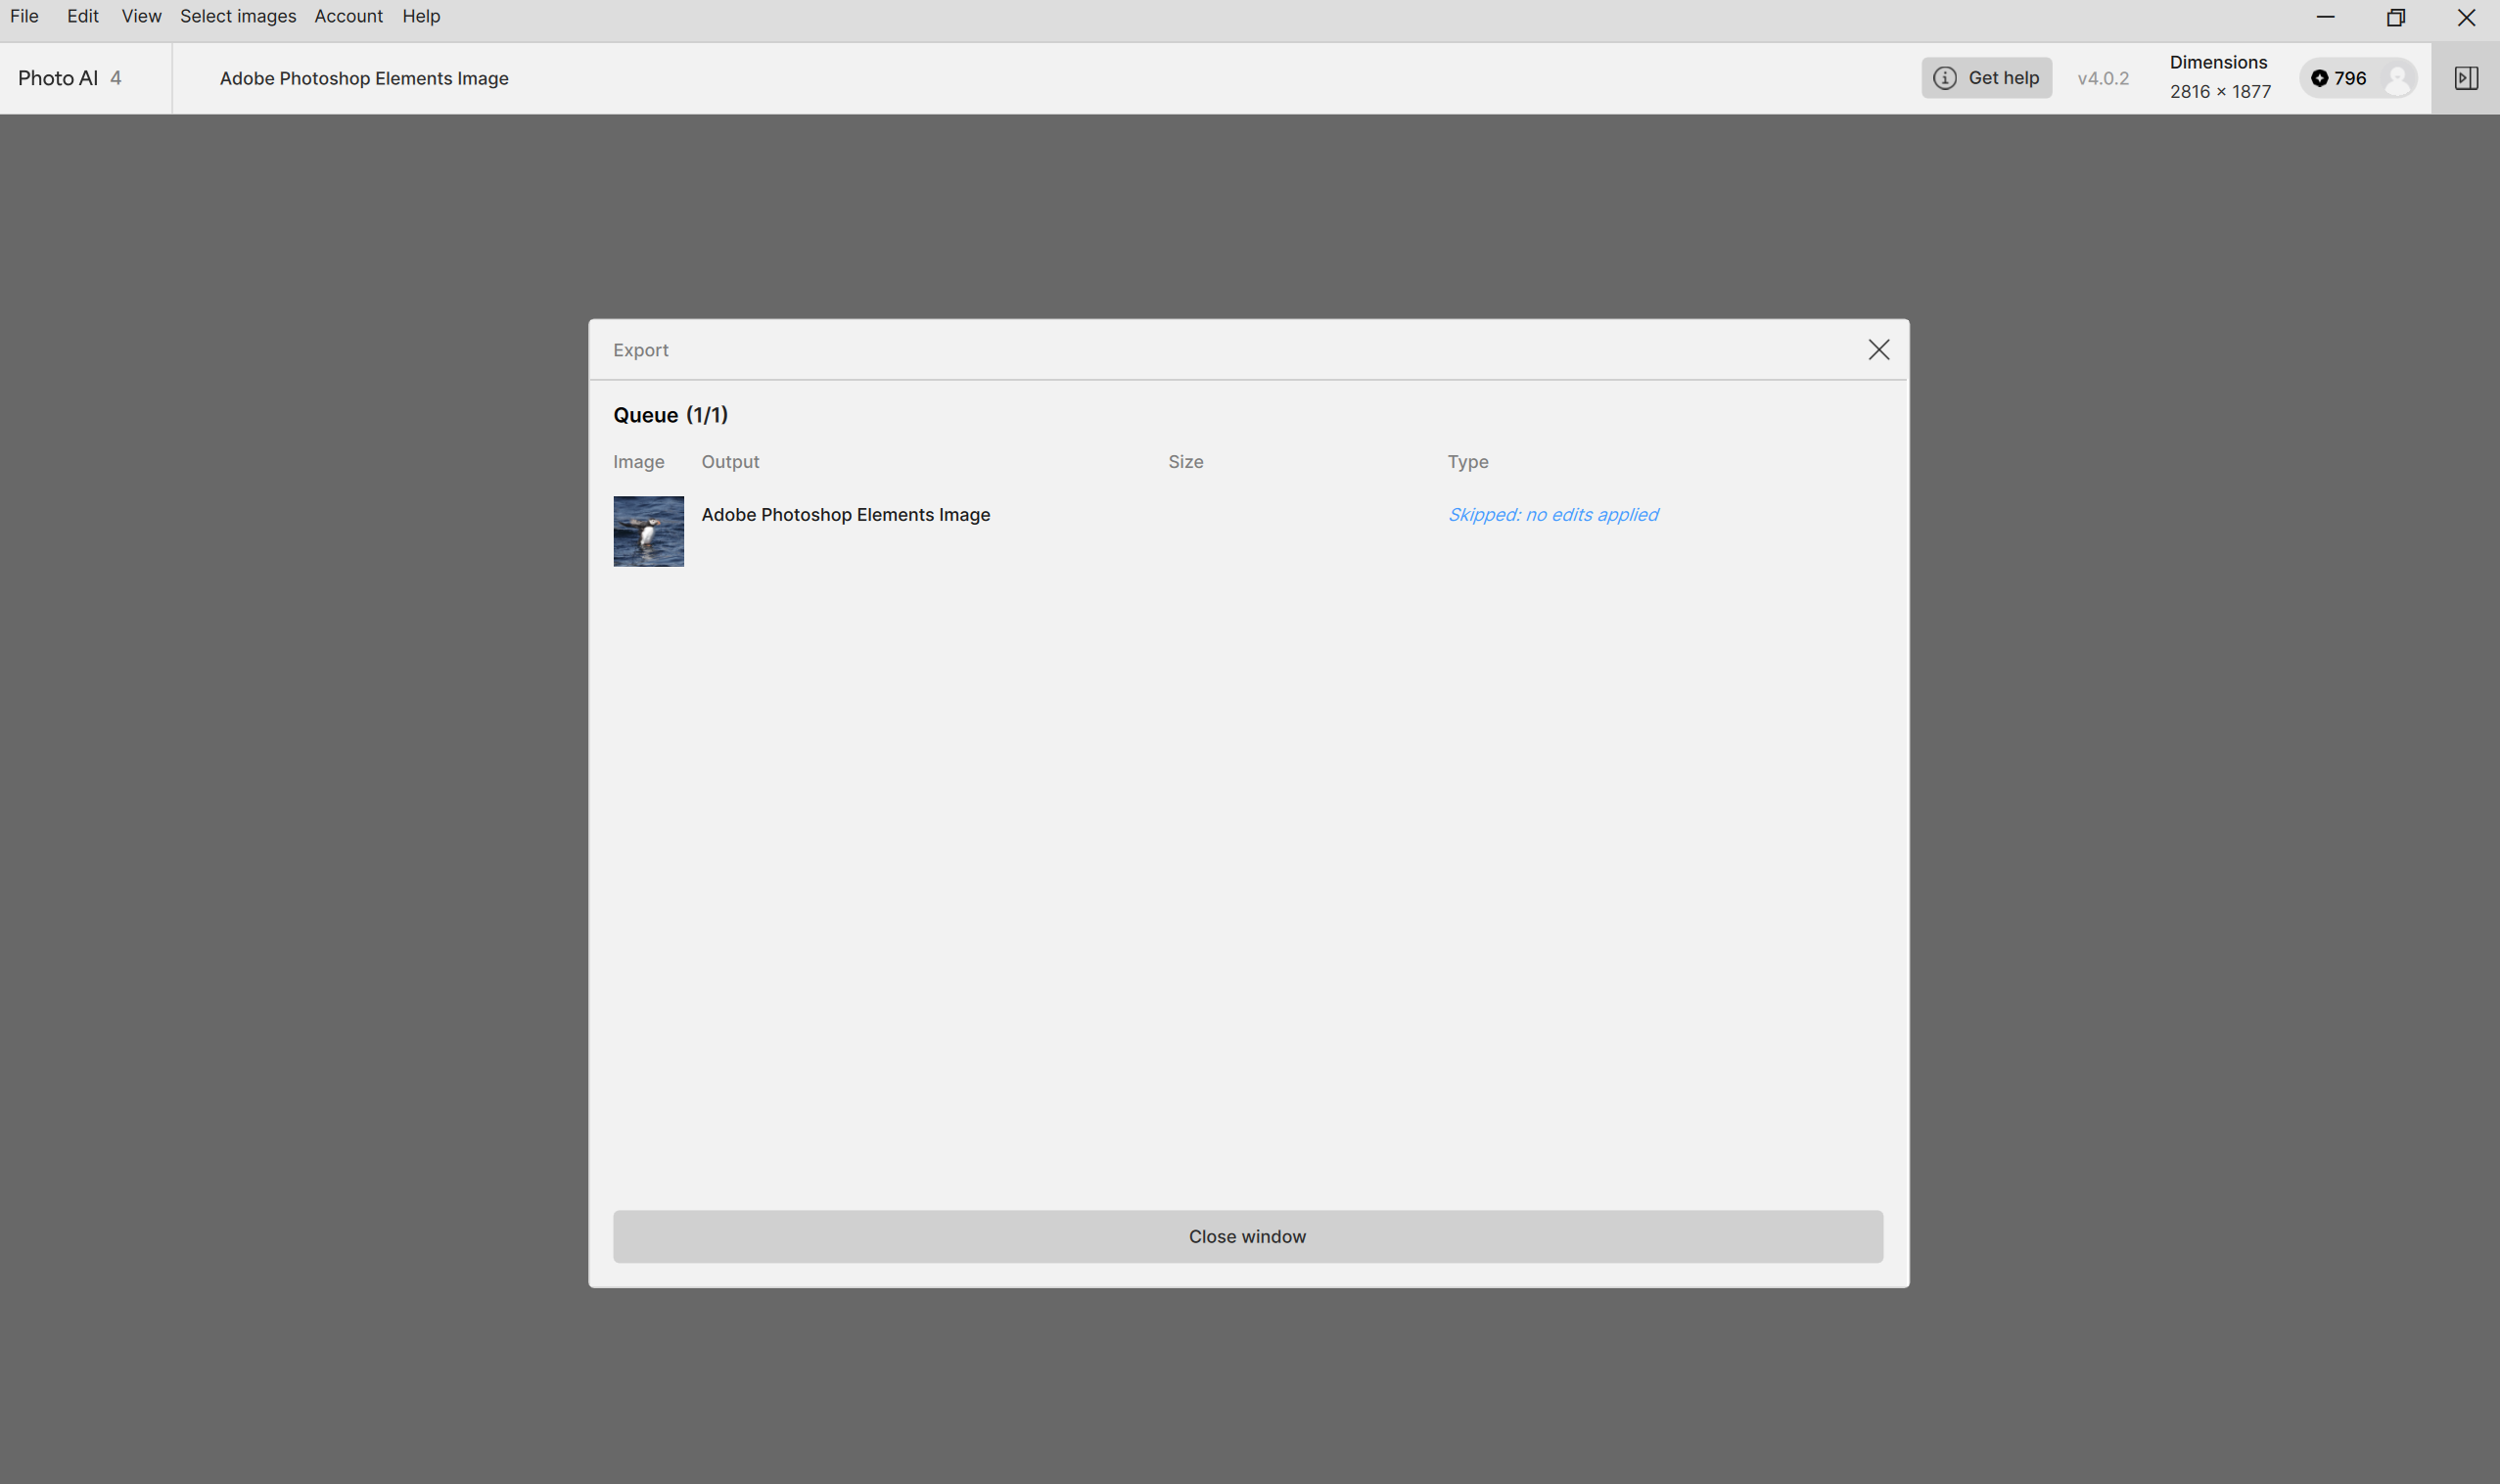Click 'Skipped: no edits applied' status

click(x=1552, y=514)
